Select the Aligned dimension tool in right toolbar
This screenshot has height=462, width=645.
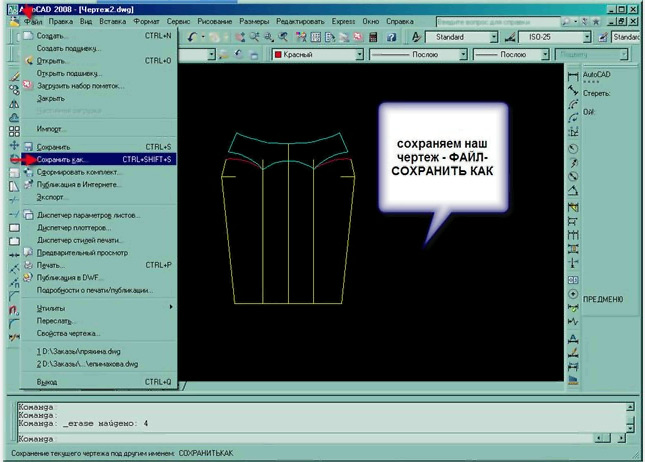[573, 88]
